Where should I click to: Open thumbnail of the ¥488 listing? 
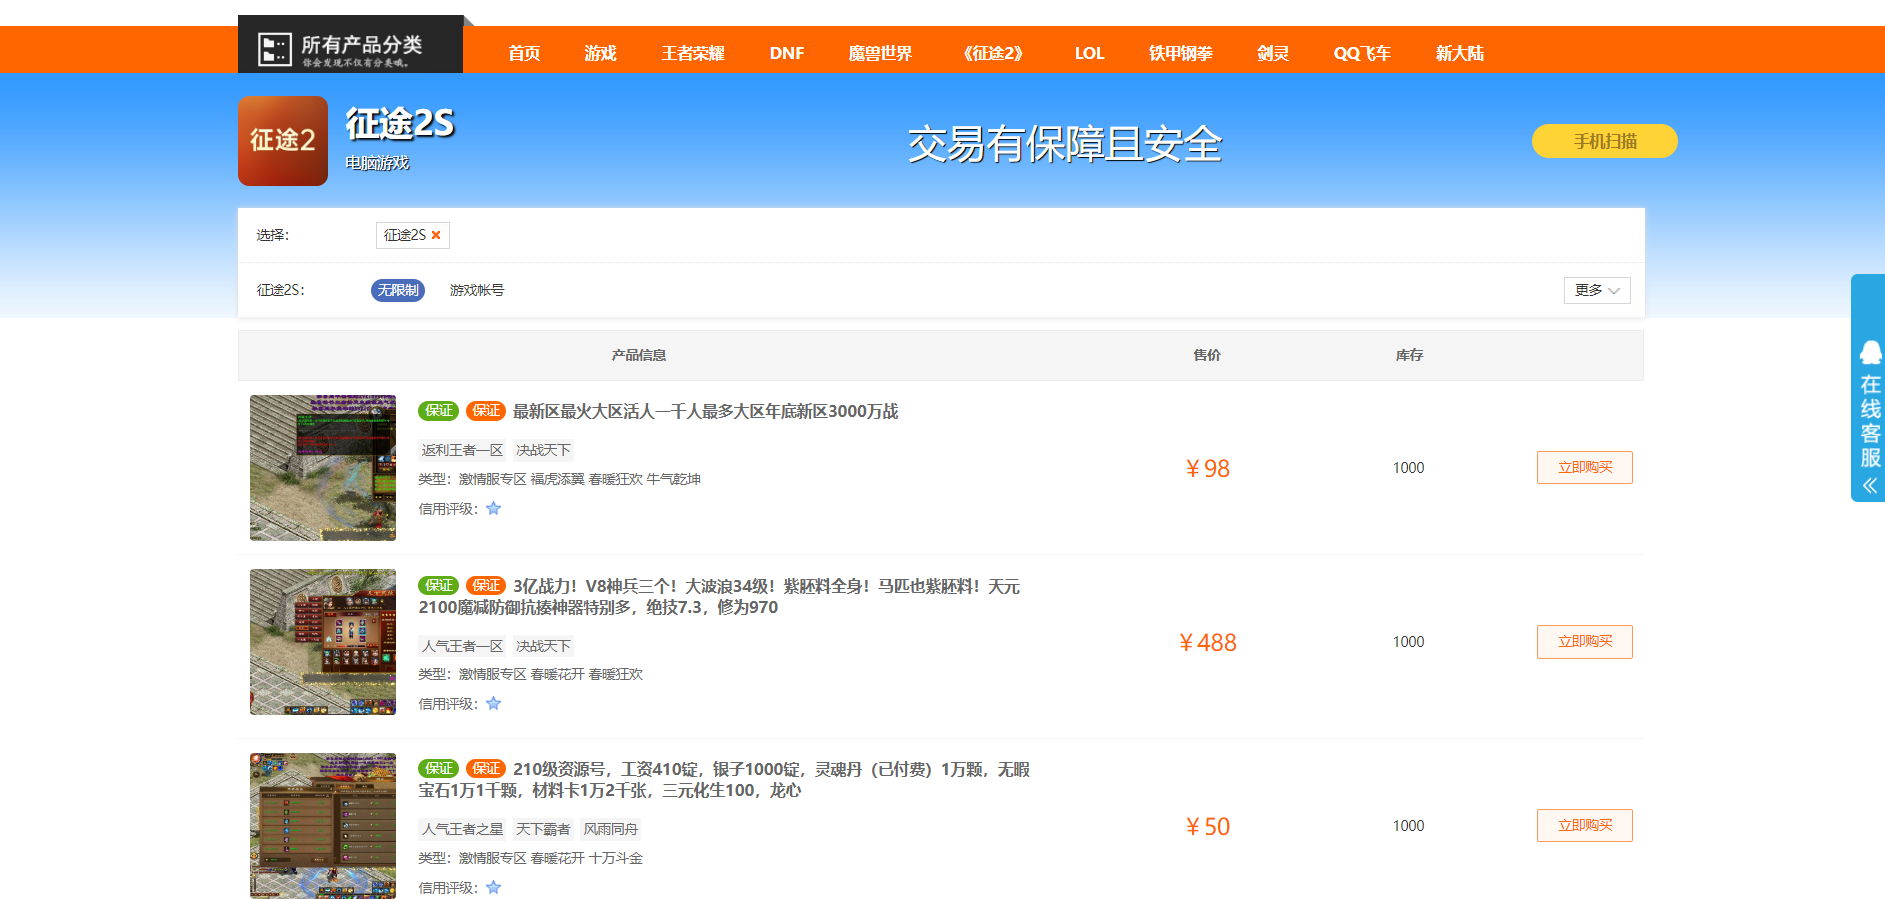click(x=323, y=642)
